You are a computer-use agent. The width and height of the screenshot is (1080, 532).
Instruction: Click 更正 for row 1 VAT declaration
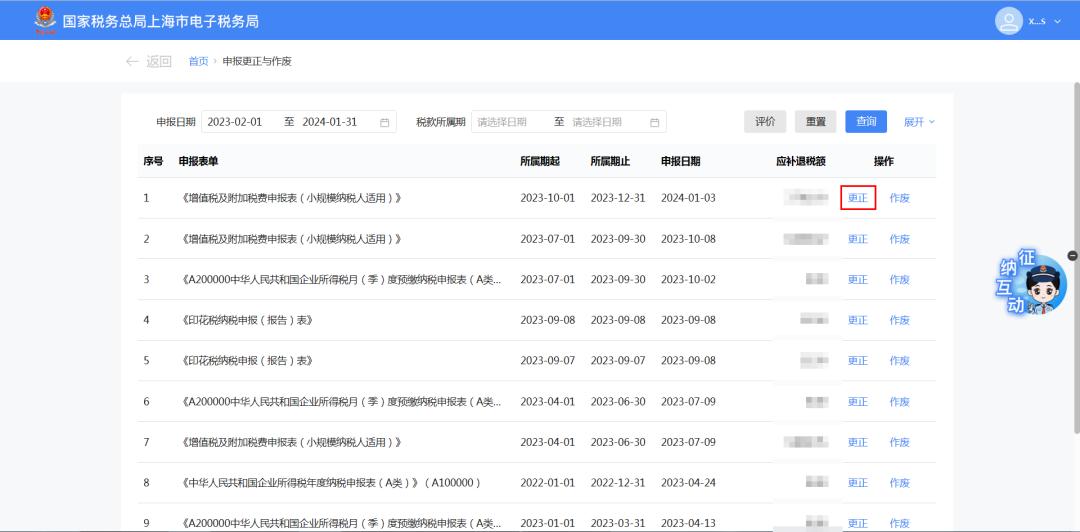[x=858, y=198]
